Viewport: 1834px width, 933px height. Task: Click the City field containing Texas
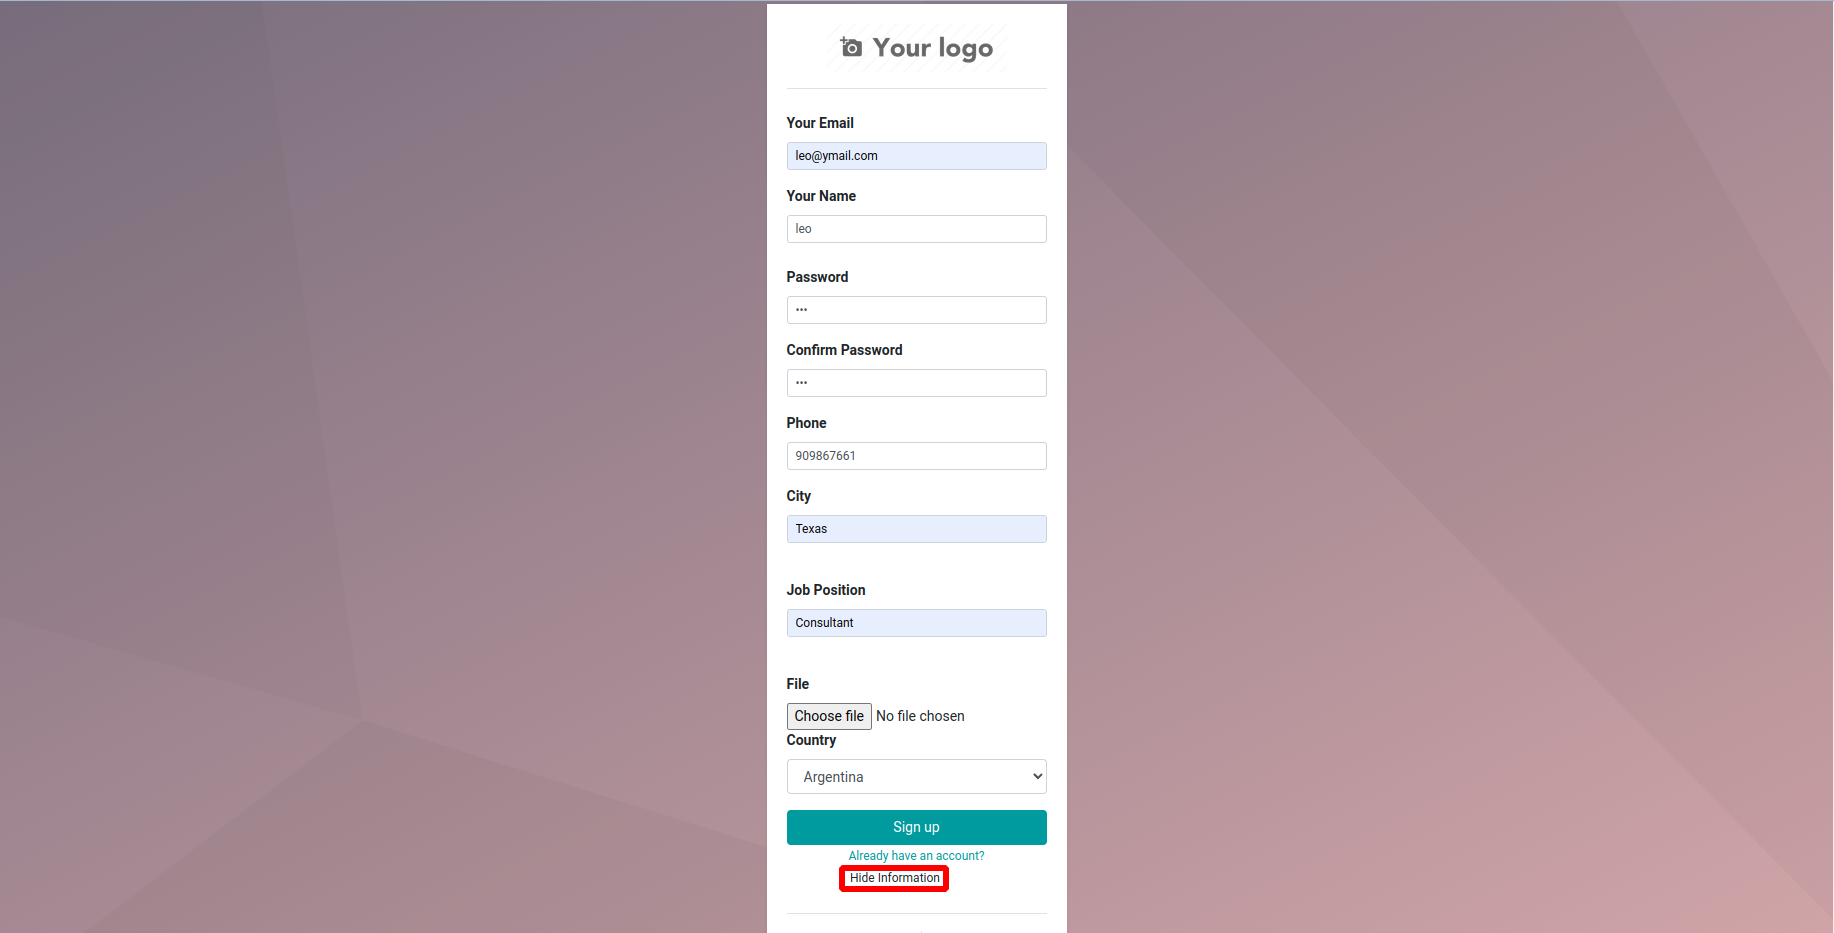tap(916, 529)
